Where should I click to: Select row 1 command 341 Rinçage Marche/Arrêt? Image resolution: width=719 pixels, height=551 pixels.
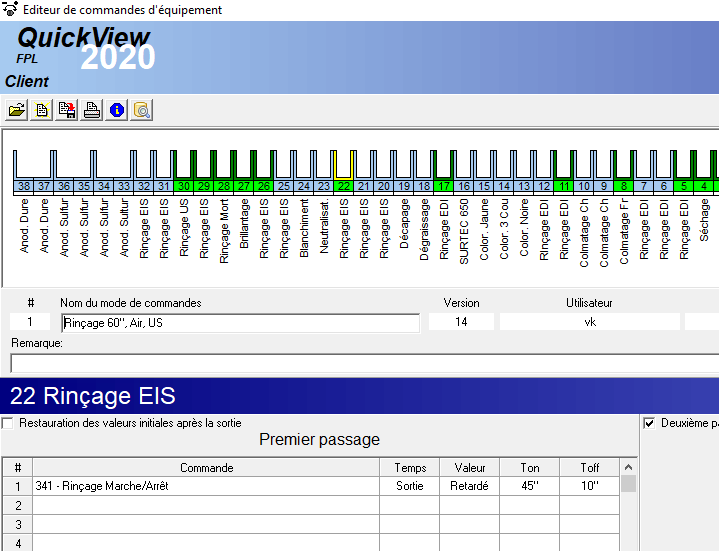206,486
